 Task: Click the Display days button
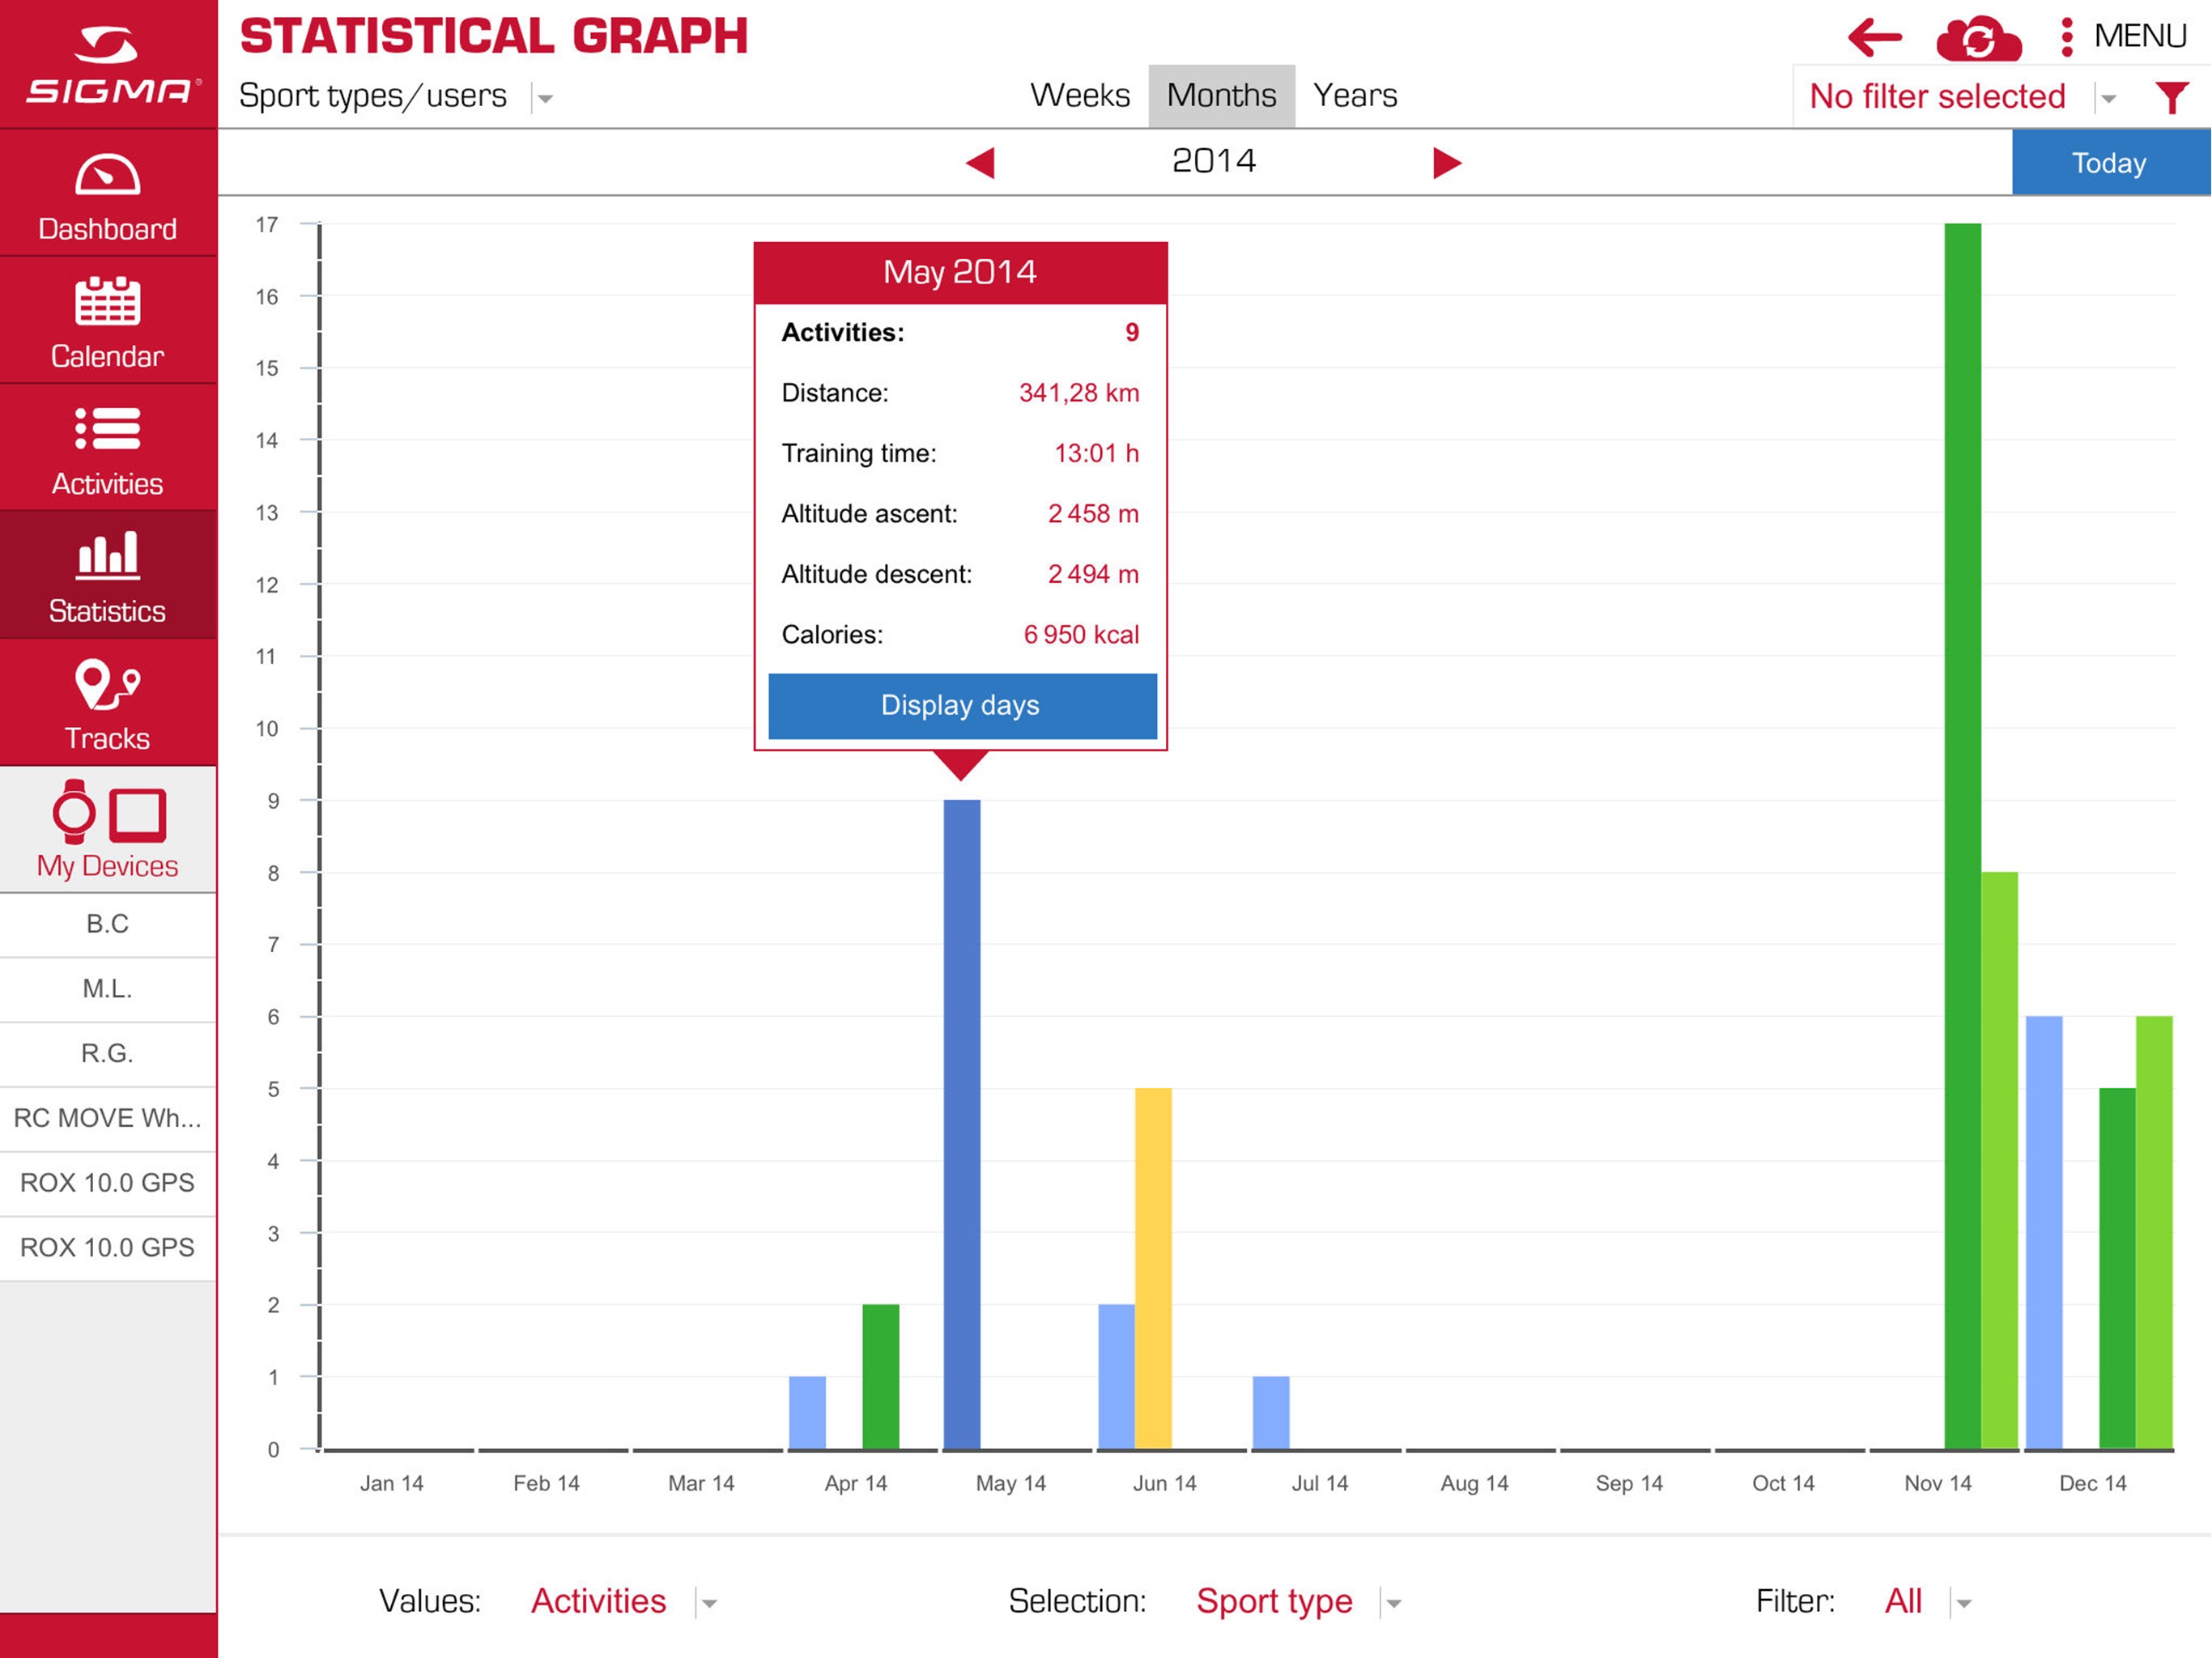coord(961,706)
